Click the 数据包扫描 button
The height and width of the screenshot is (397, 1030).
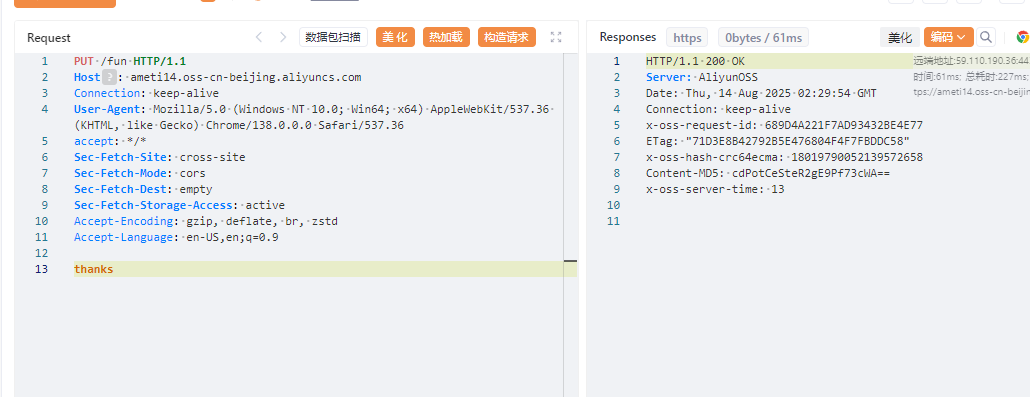click(x=333, y=37)
